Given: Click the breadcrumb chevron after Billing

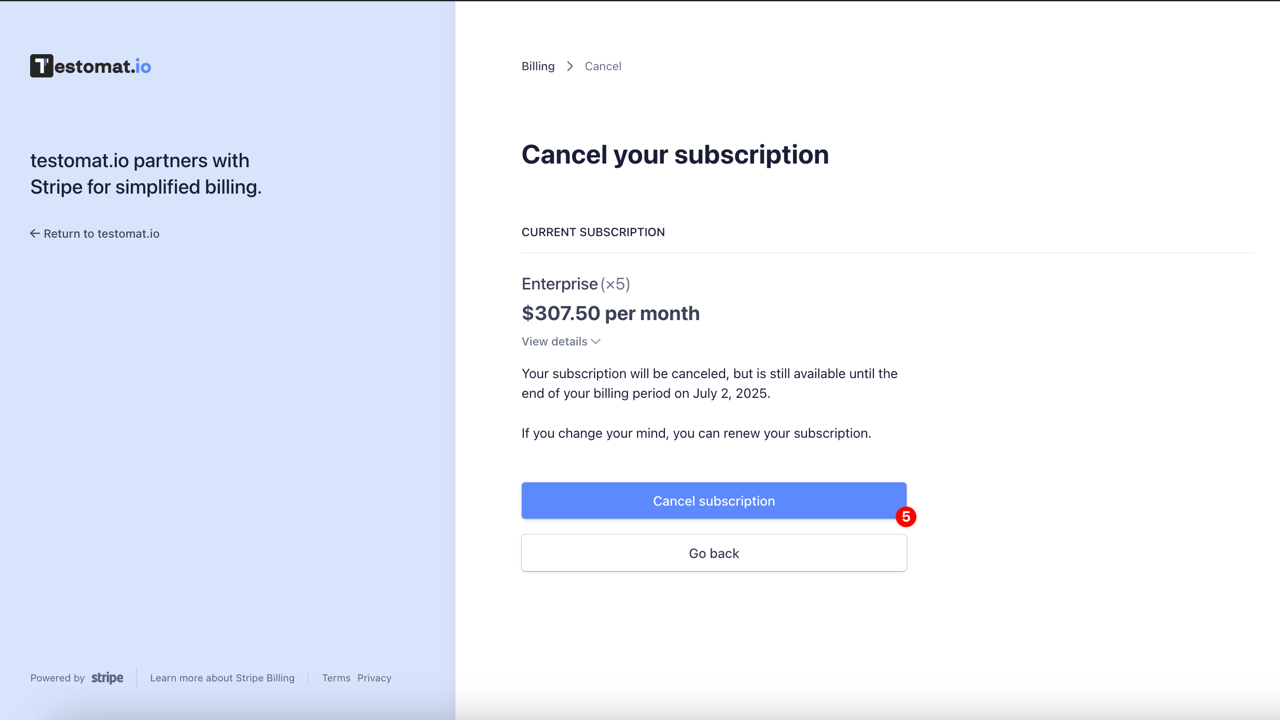Looking at the screenshot, I should [569, 66].
